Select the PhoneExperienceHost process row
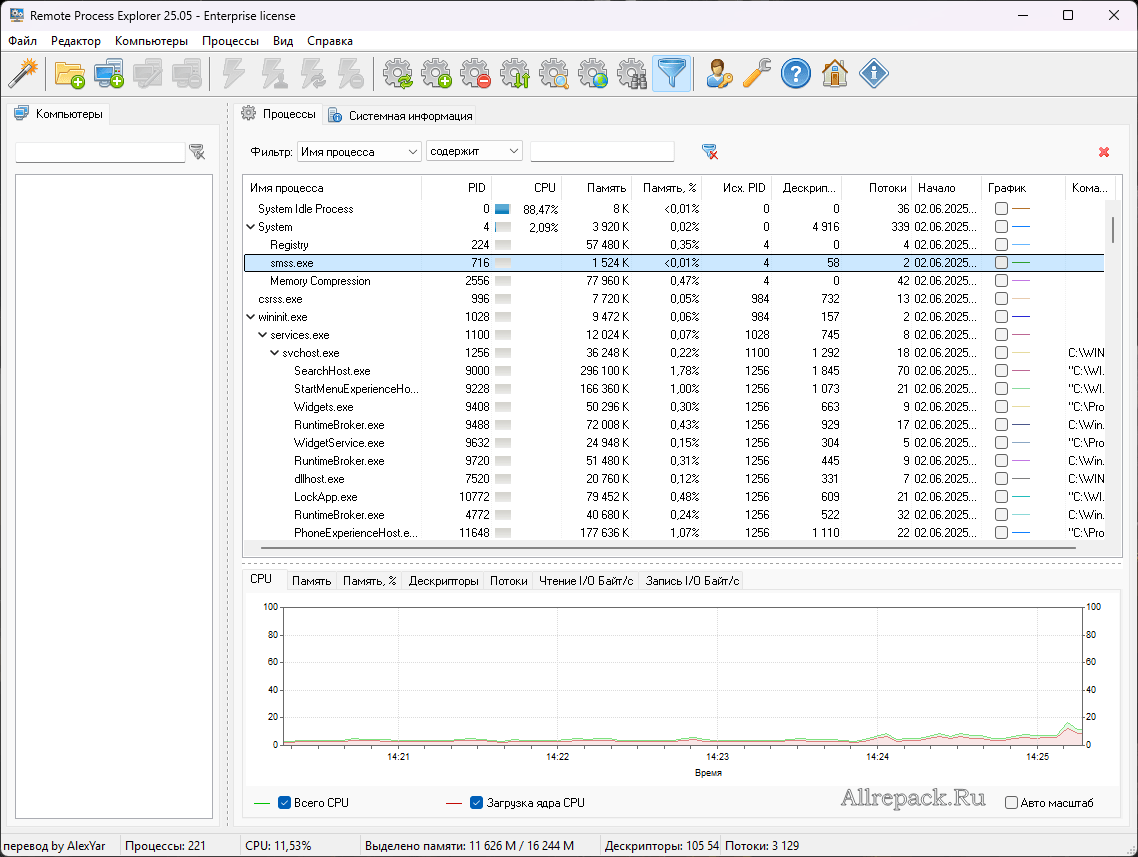Screen dimensions: 1138x857 674,533
